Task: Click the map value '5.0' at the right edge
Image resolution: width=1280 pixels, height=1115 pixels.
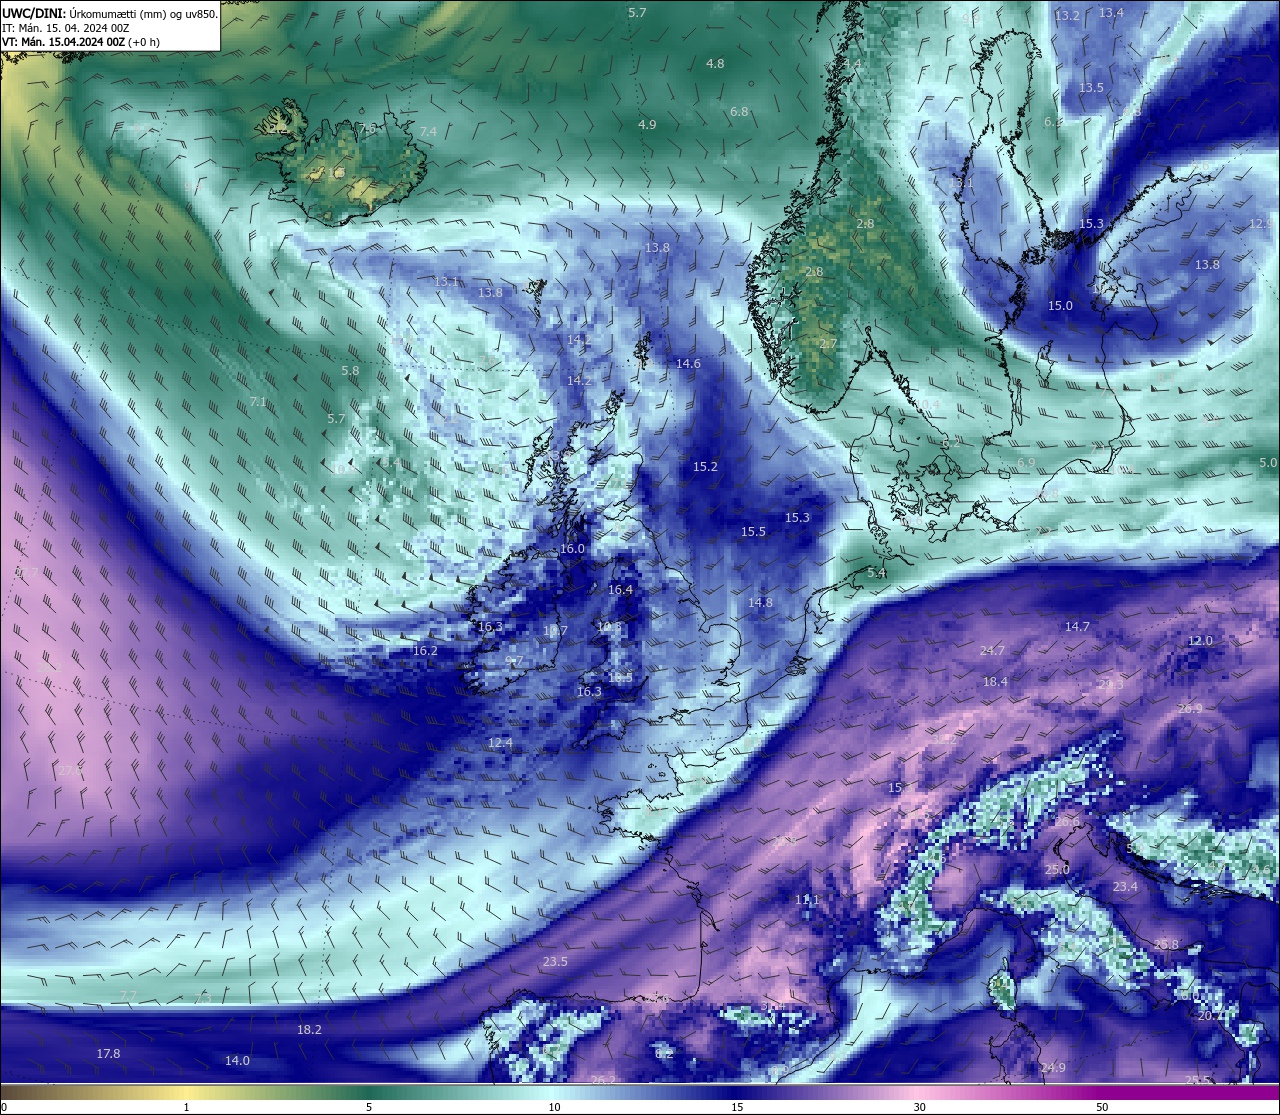Action: [x=1268, y=463]
